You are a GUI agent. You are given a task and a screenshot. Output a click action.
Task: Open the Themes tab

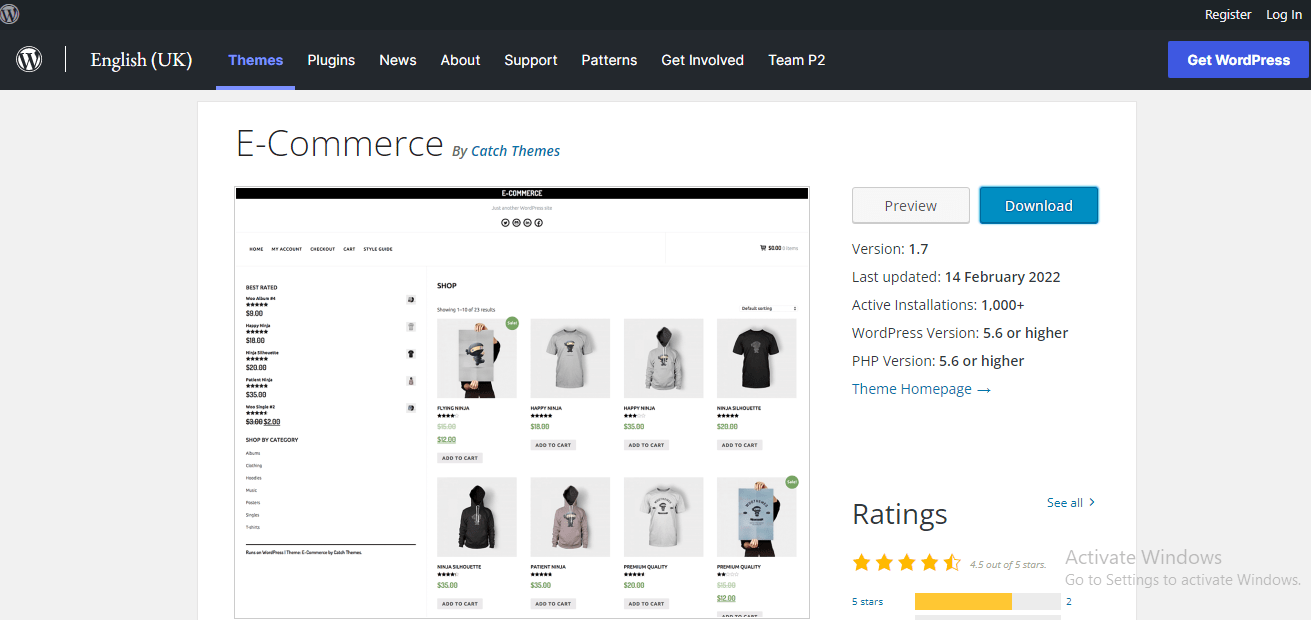pos(255,60)
